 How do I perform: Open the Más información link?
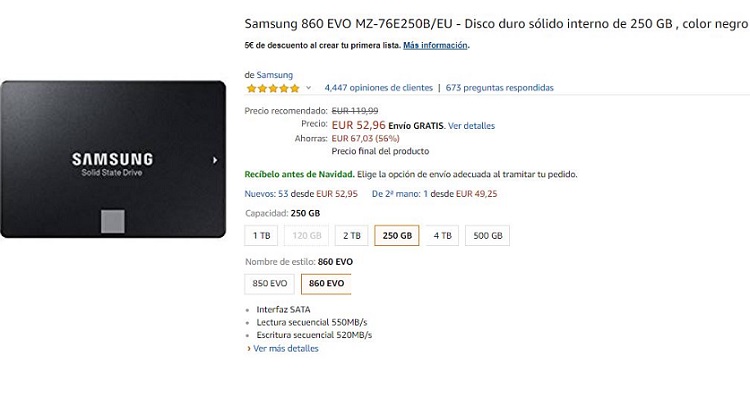coord(435,45)
